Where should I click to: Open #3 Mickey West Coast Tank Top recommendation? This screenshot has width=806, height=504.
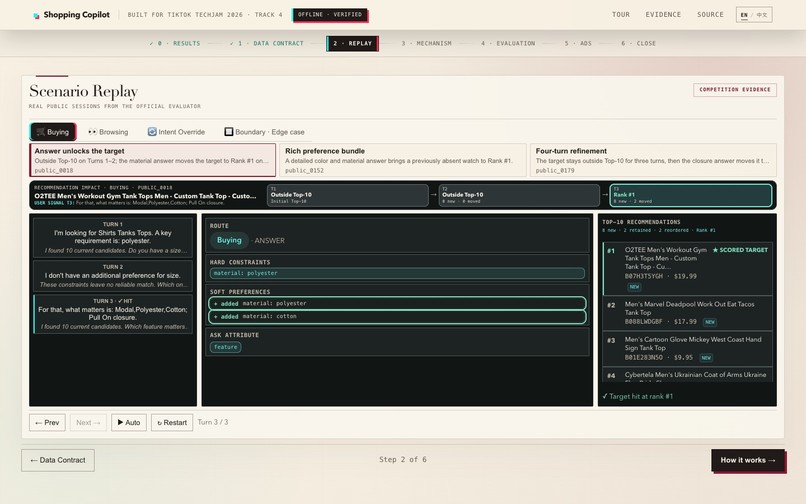tap(687, 348)
